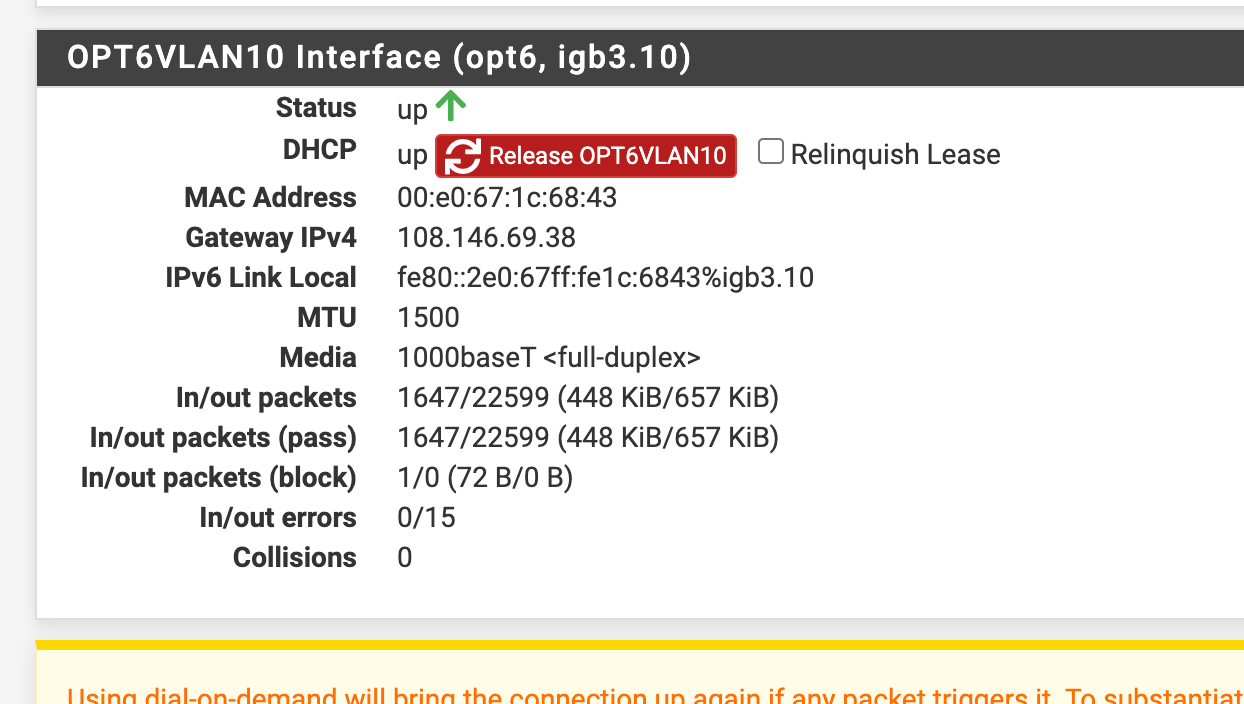Screen dimensions: 1244x704
Task: Click the Relinquish Lease label text
Action: coord(895,155)
